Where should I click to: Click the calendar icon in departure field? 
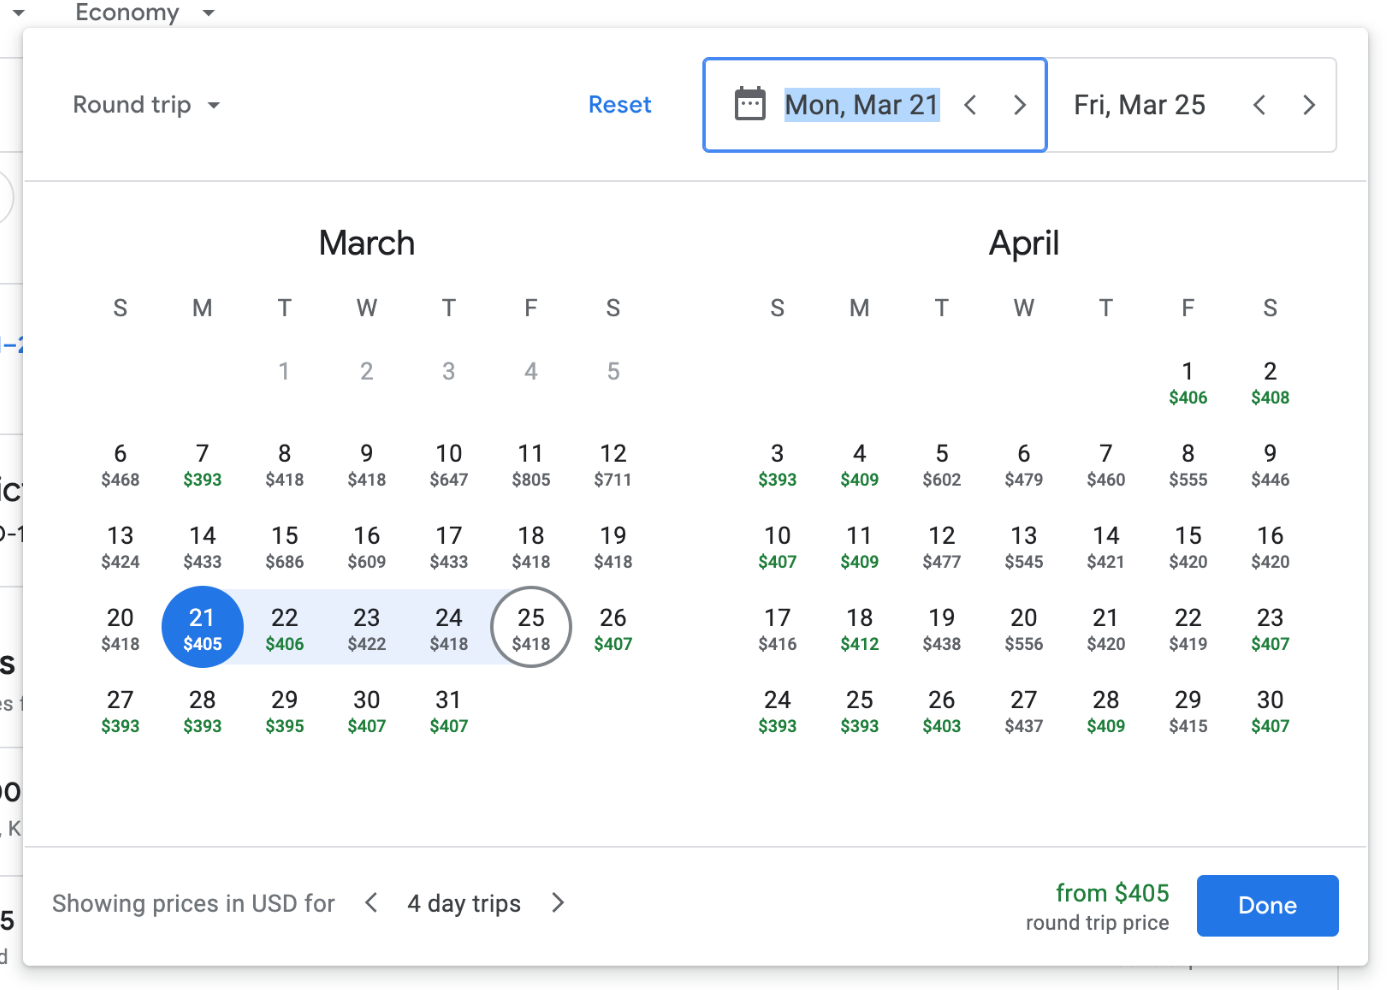750,104
